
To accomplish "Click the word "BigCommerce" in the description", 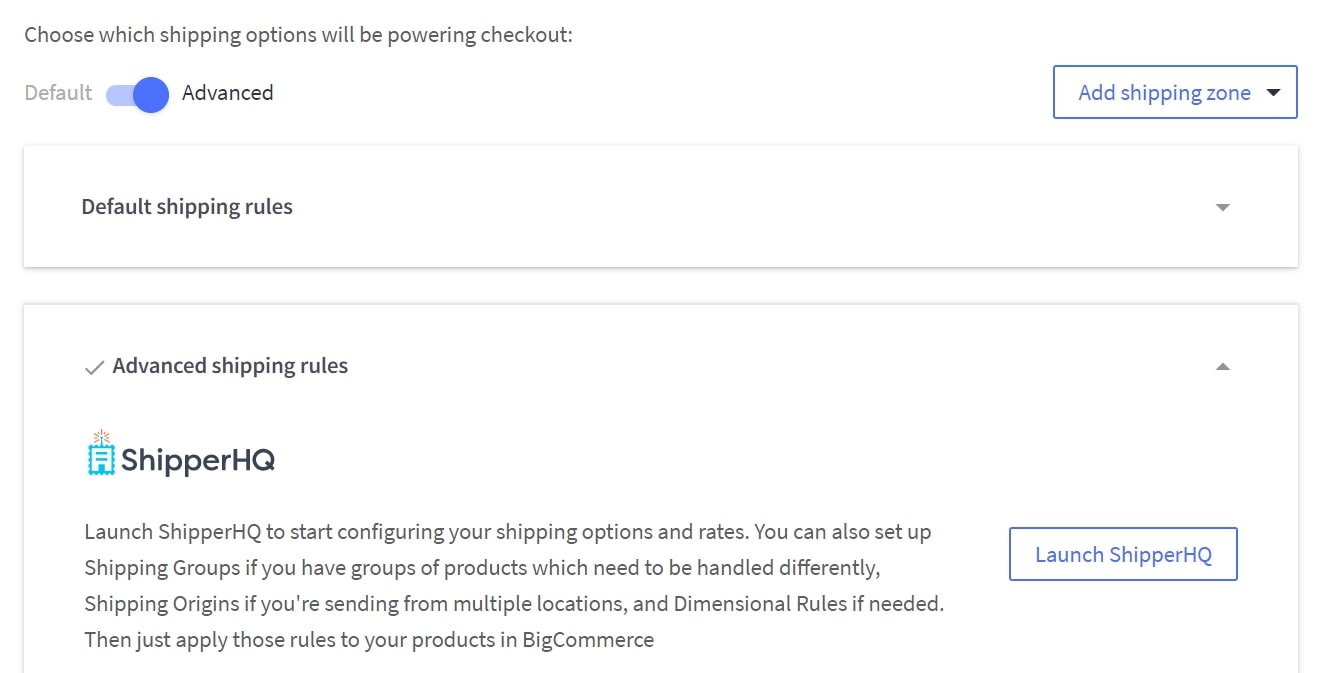I will [588, 640].
